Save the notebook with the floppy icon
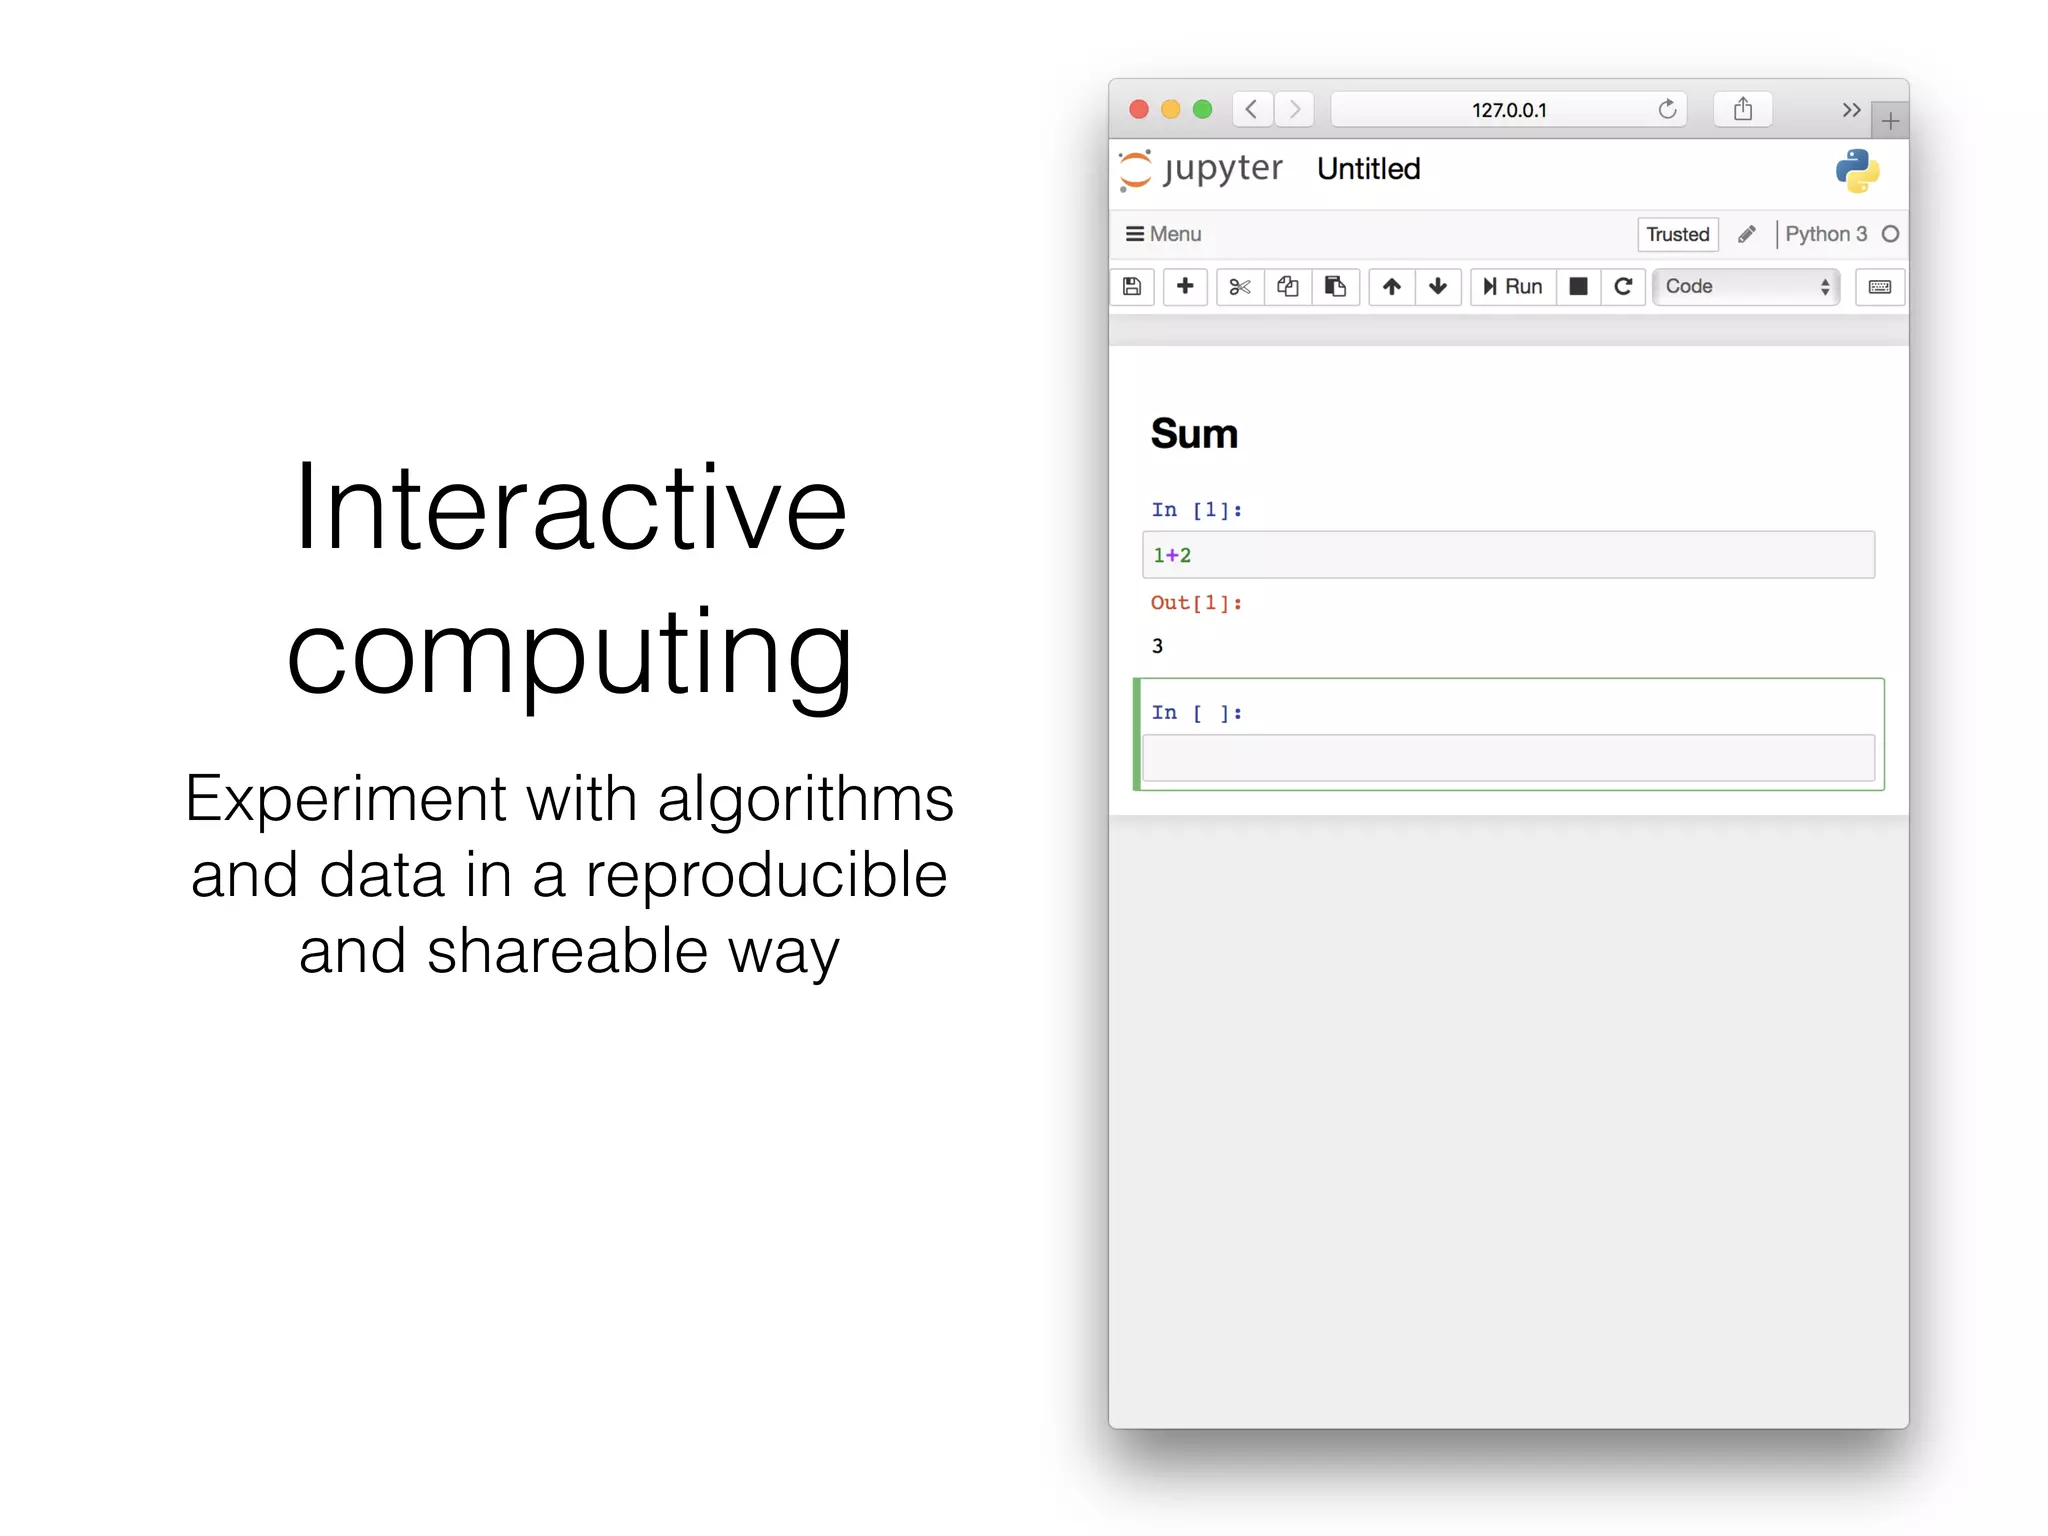This screenshot has width=2048, height=1536. pyautogui.click(x=1132, y=287)
